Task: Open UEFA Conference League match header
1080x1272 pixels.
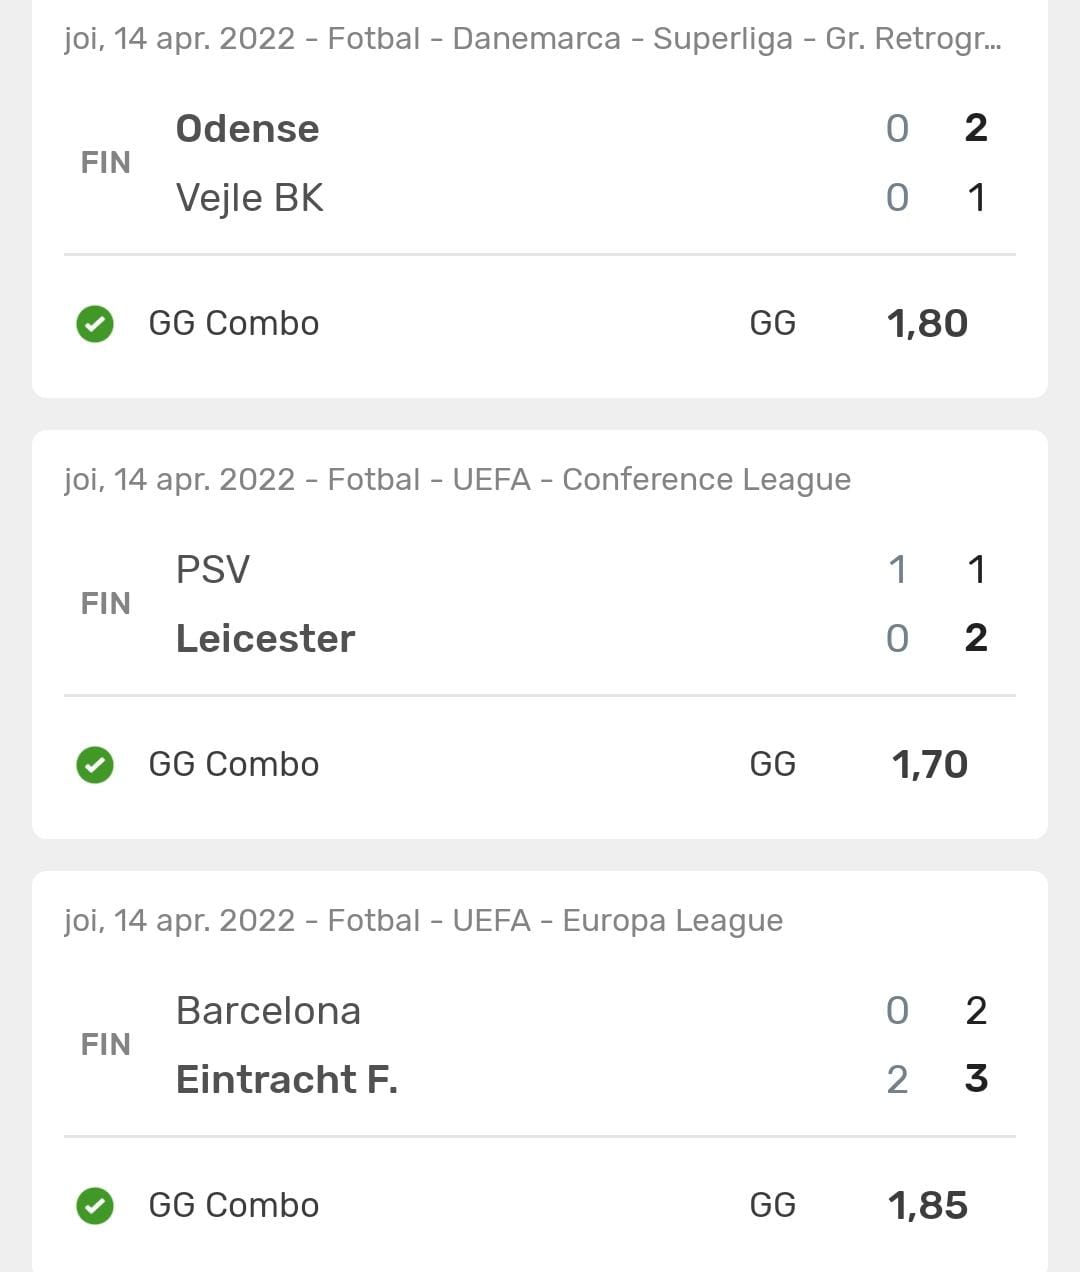Action: 457,480
